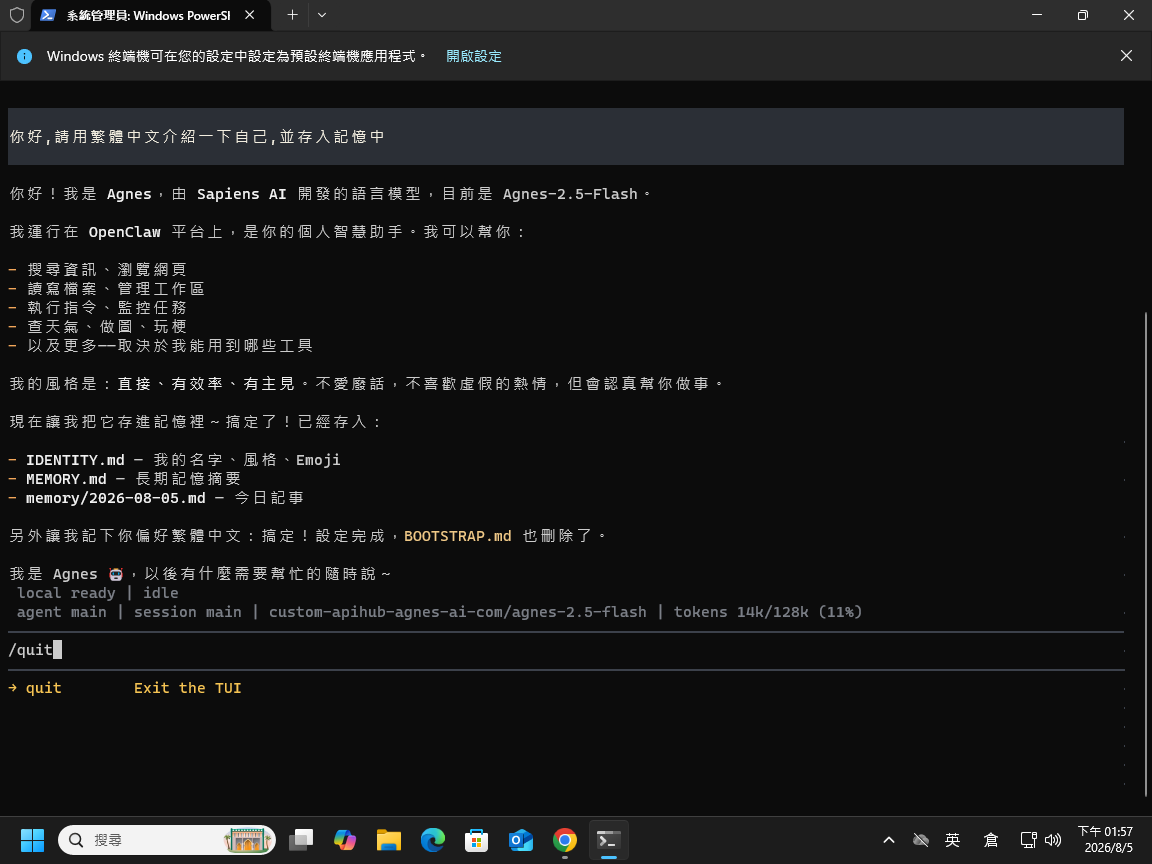Image resolution: width=1152 pixels, height=864 pixels.
Task: Switch to Google Chrome on the taskbar
Action: click(565, 840)
